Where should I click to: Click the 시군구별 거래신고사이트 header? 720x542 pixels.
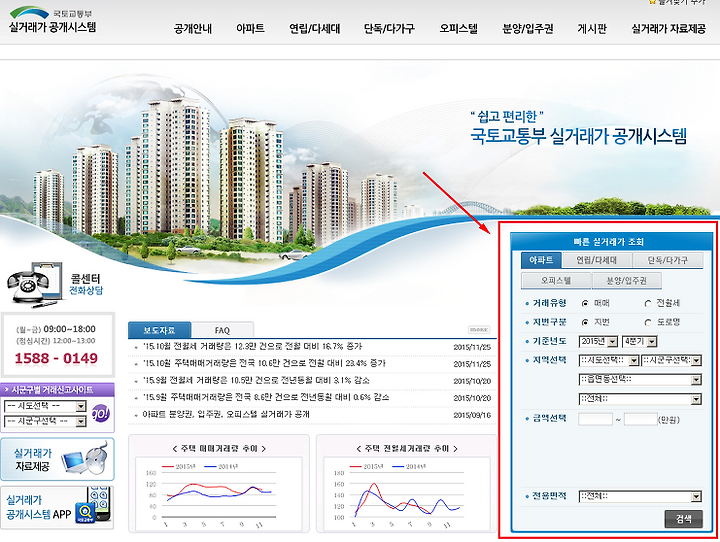[57, 390]
